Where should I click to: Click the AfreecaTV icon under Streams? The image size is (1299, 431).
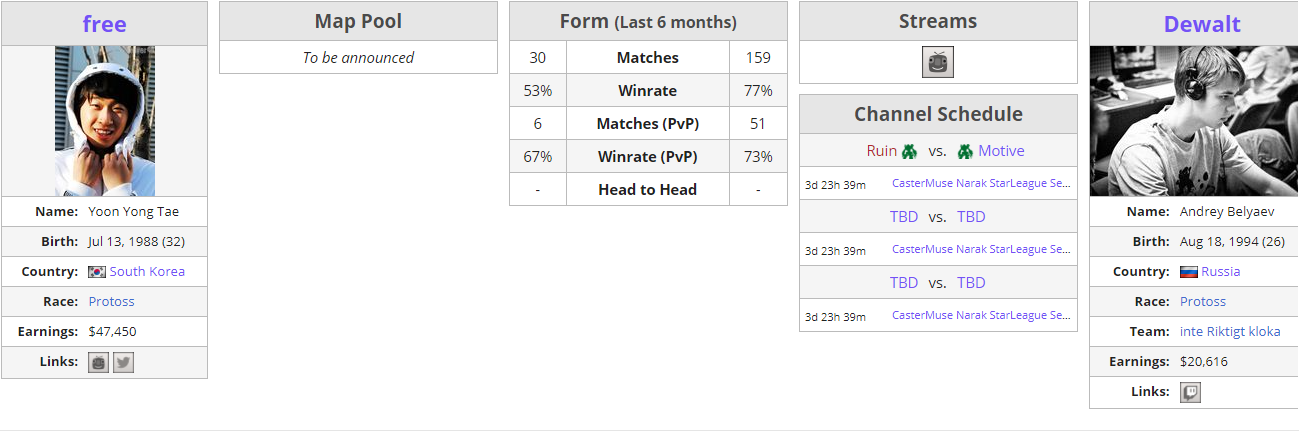[938, 62]
